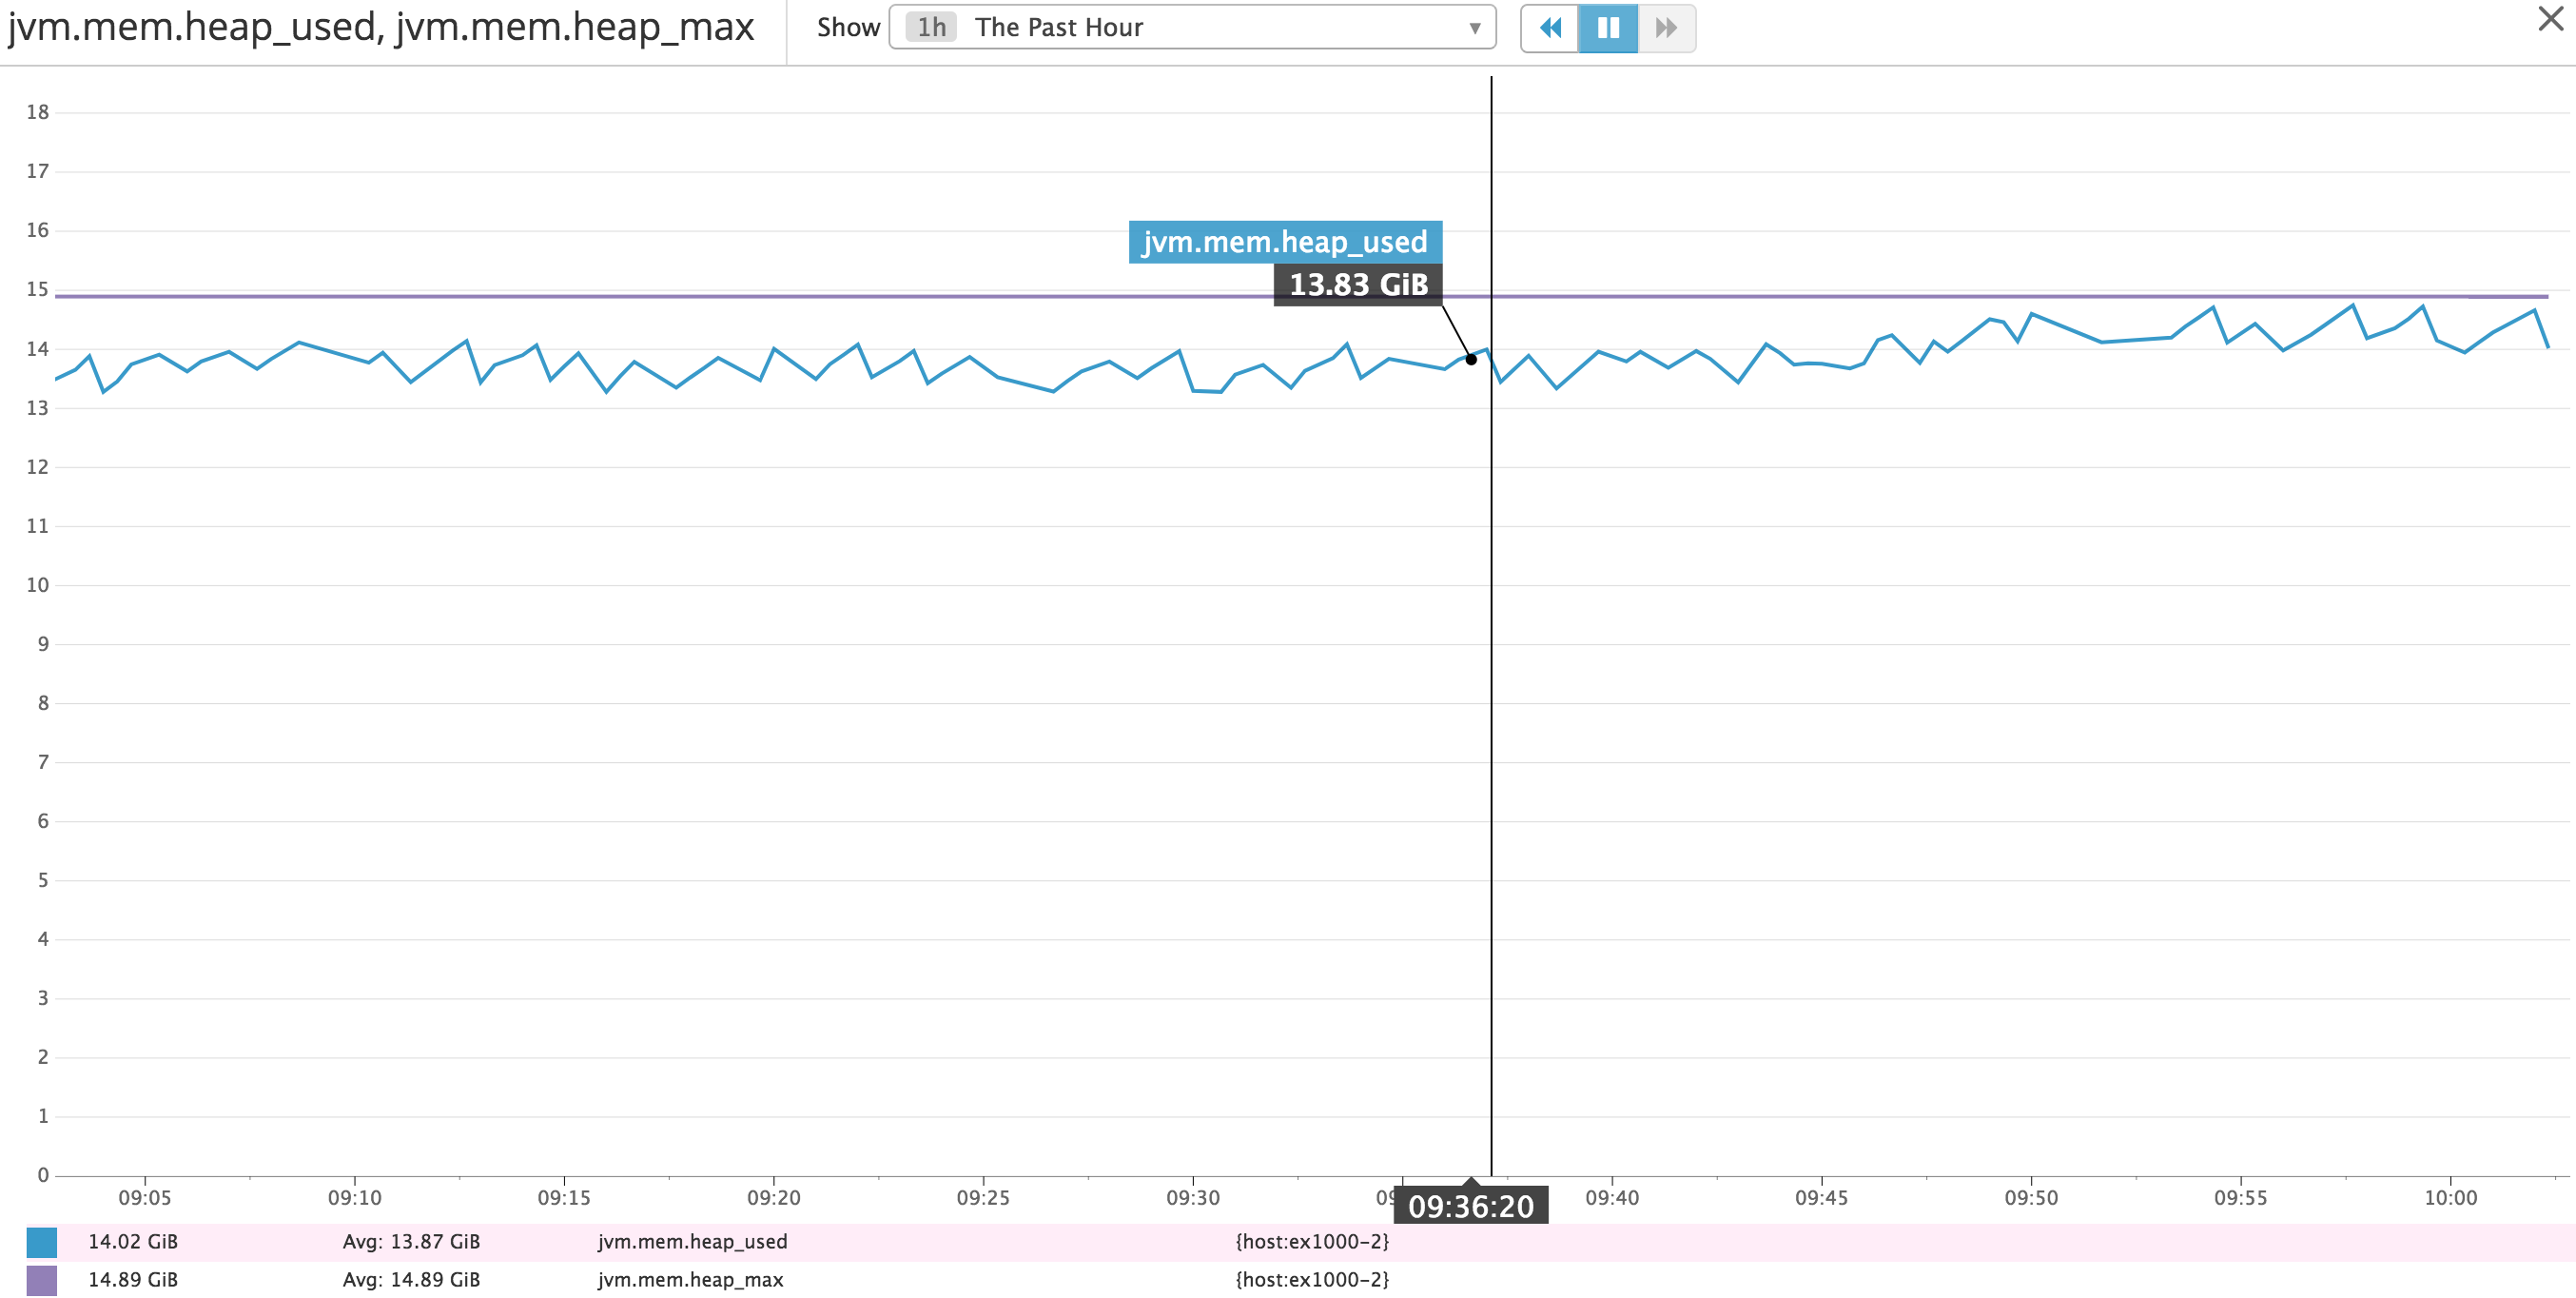This screenshot has width=2576, height=1298.
Task: Click the graph title jvm.mem.heap_used, heap_max
Action: [x=380, y=28]
